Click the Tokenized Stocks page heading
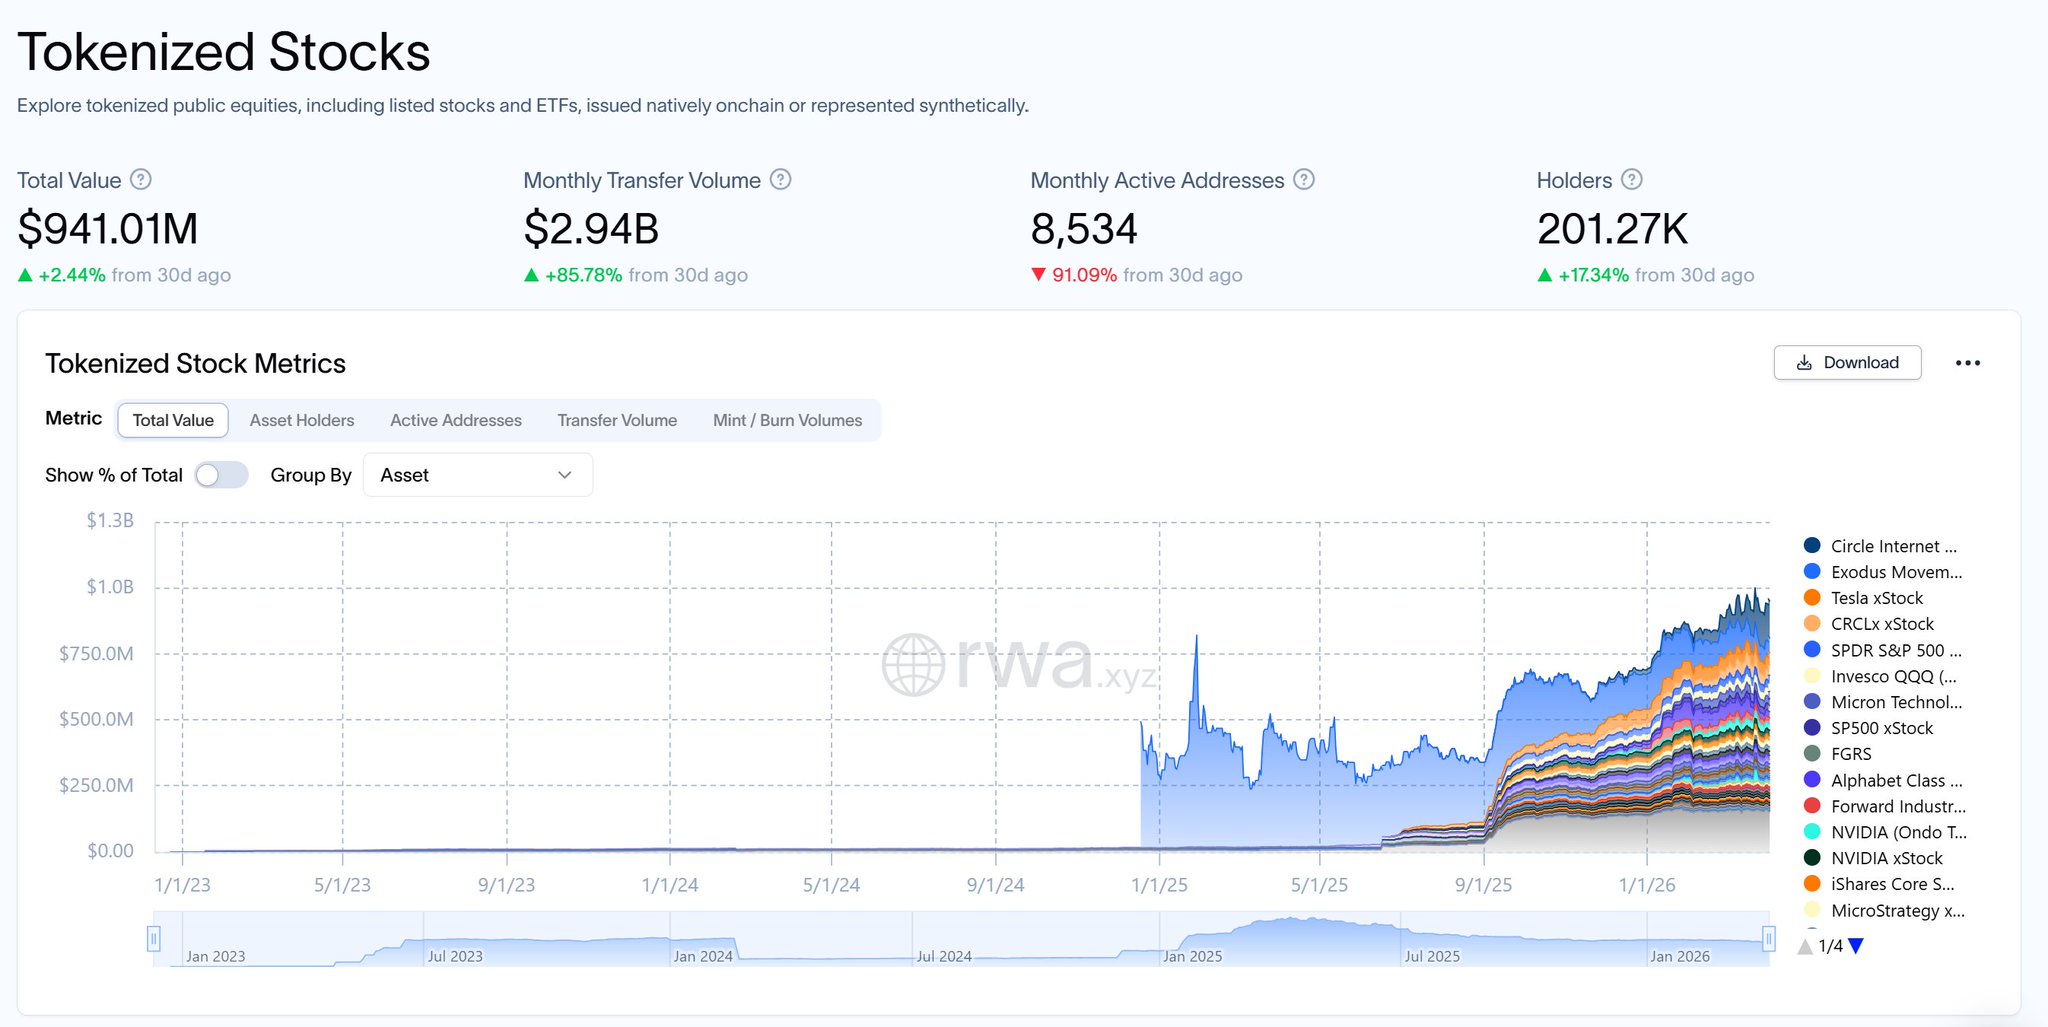Screen dimensions: 2048x1027 point(224,52)
